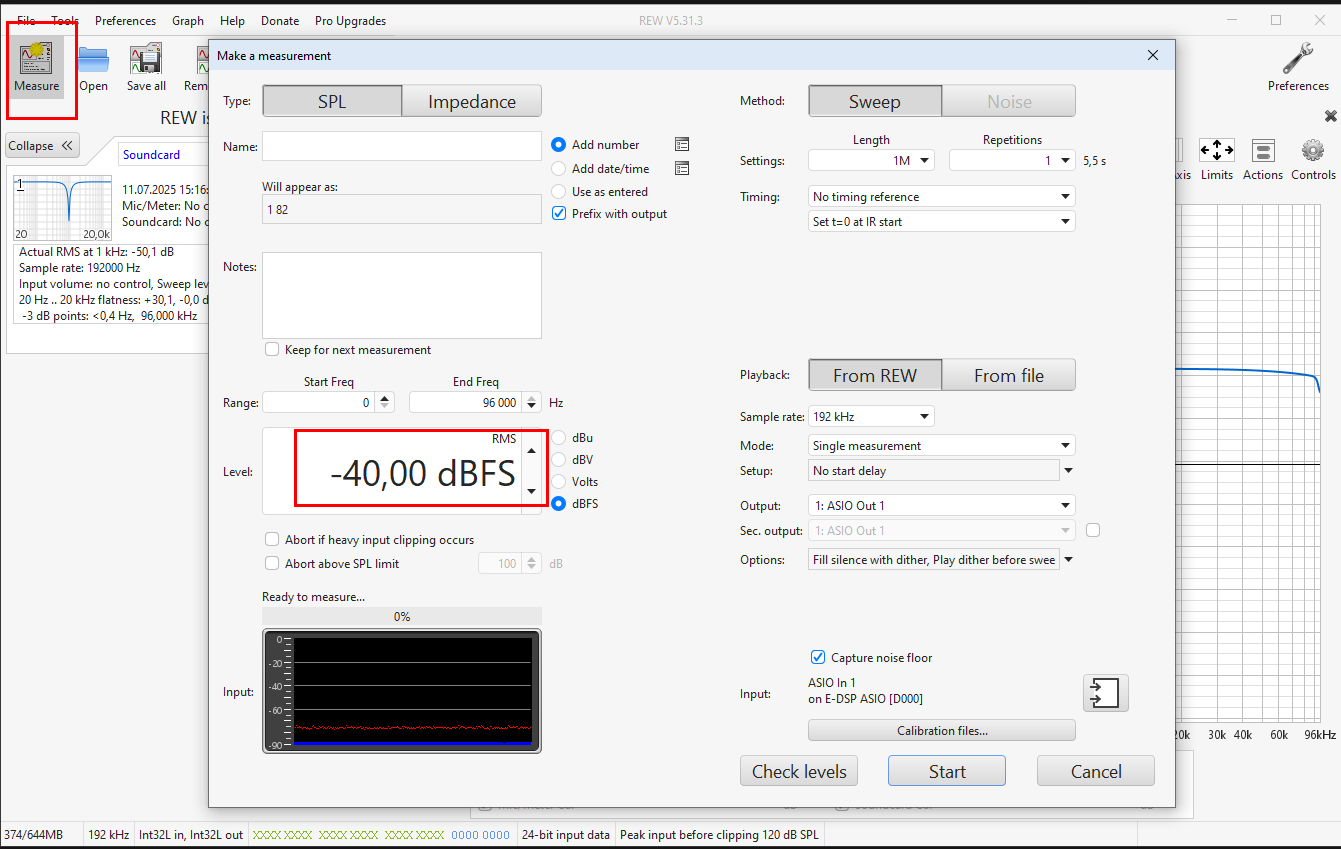Click Check levels button
This screenshot has width=1341, height=849.
(x=799, y=771)
